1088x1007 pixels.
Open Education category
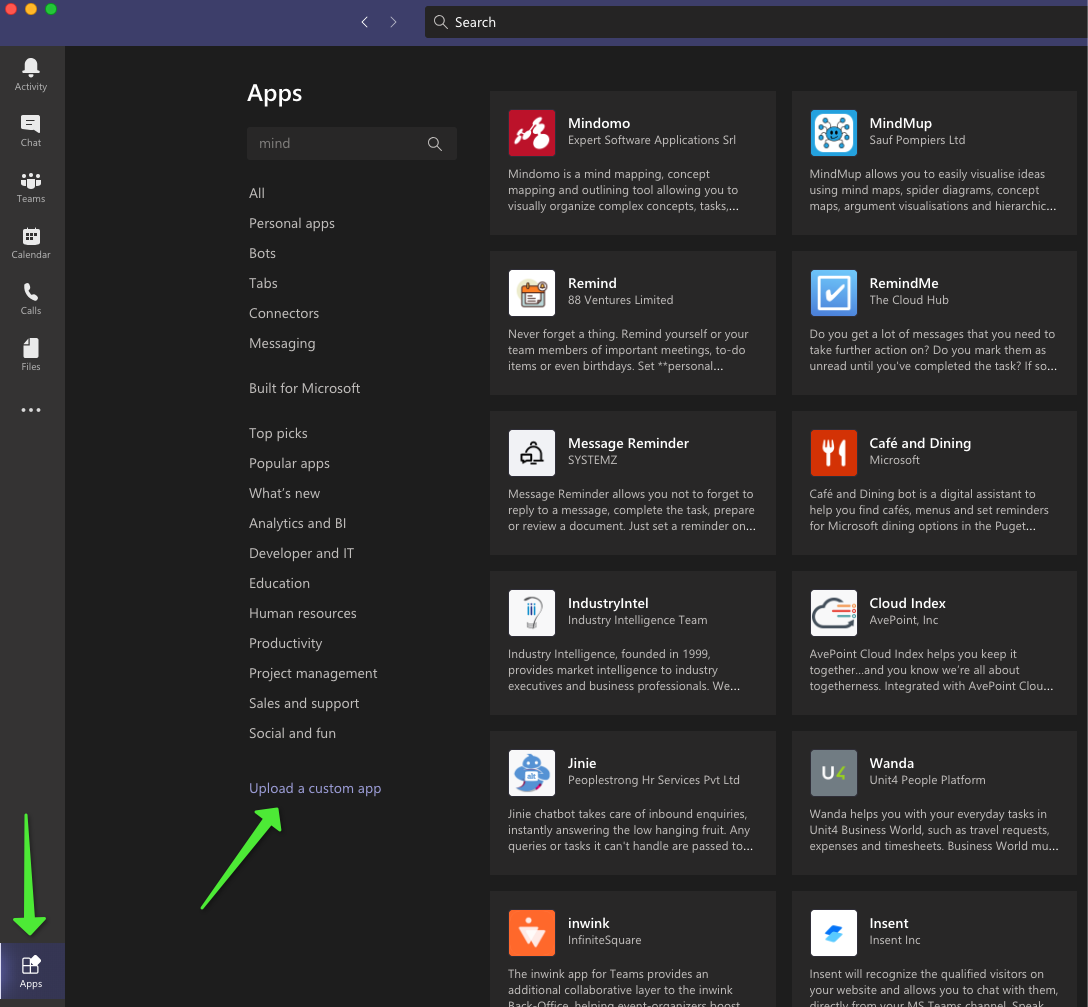coord(279,583)
